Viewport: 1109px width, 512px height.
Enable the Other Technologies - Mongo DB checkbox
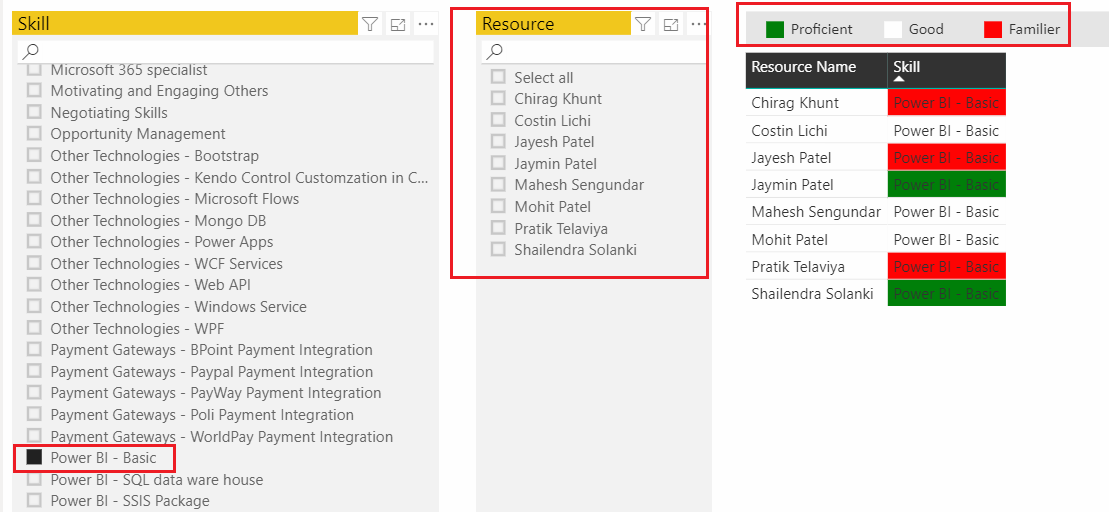coord(34,220)
